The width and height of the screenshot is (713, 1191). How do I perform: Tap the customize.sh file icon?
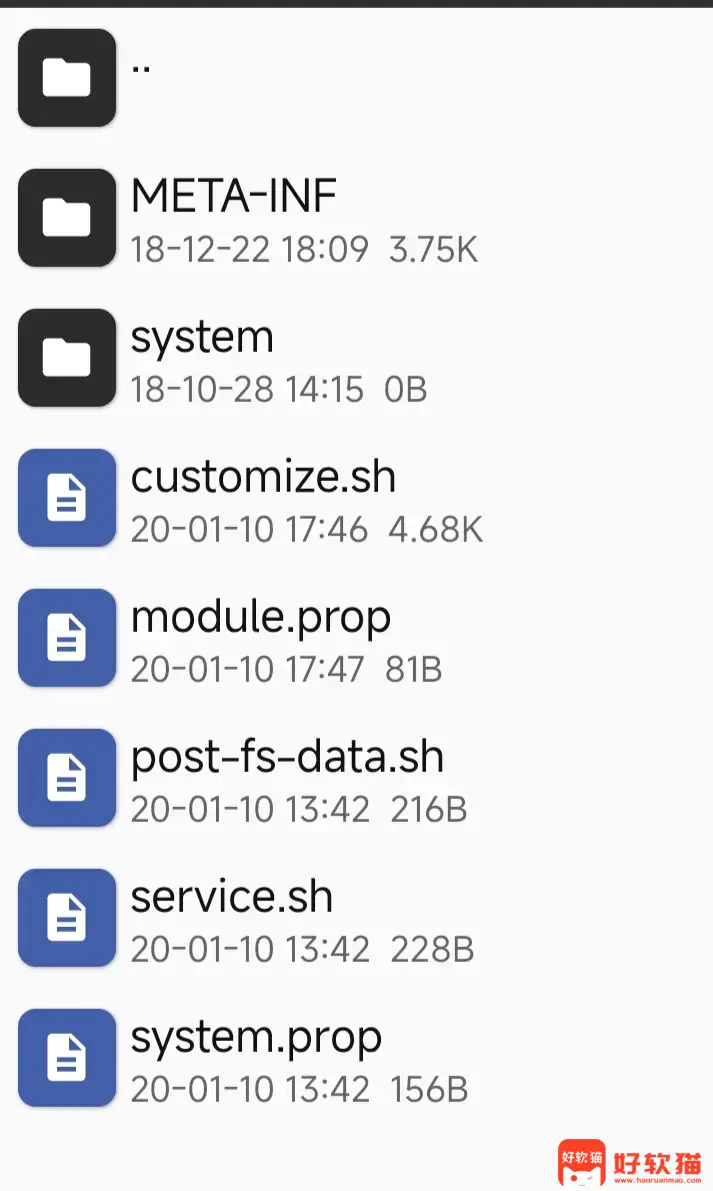(67, 498)
